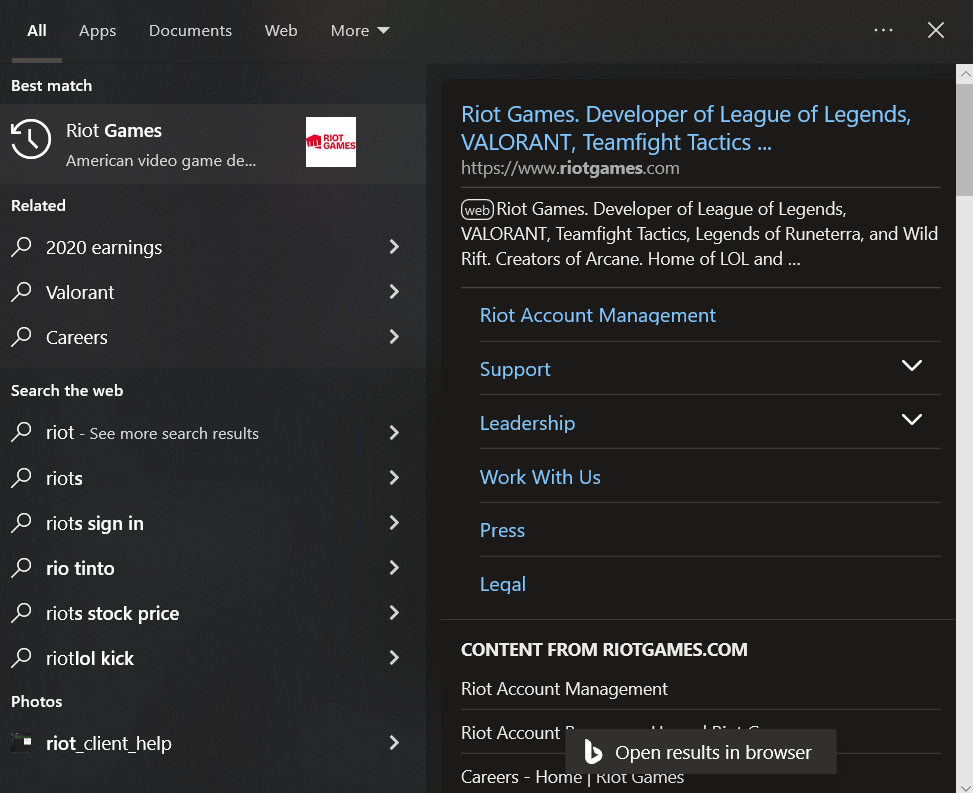Switch to the Web tab
973x793 pixels.
point(281,30)
